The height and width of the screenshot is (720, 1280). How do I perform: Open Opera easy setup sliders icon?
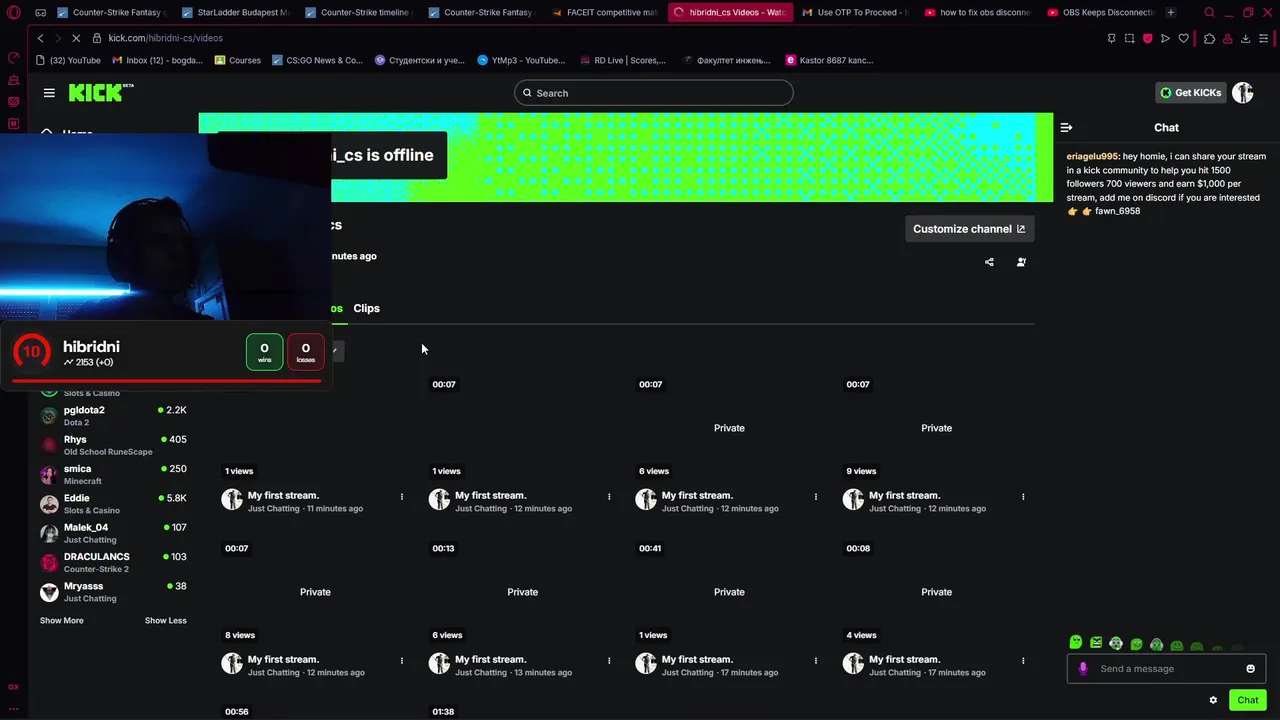click(x=1264, y=38)
